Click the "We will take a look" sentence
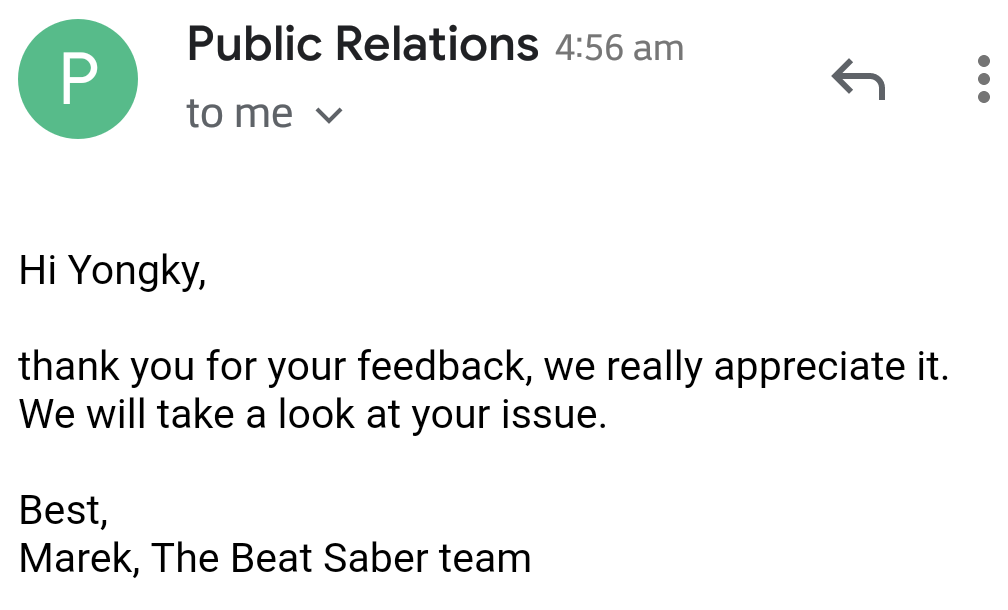 click(312, 414)
